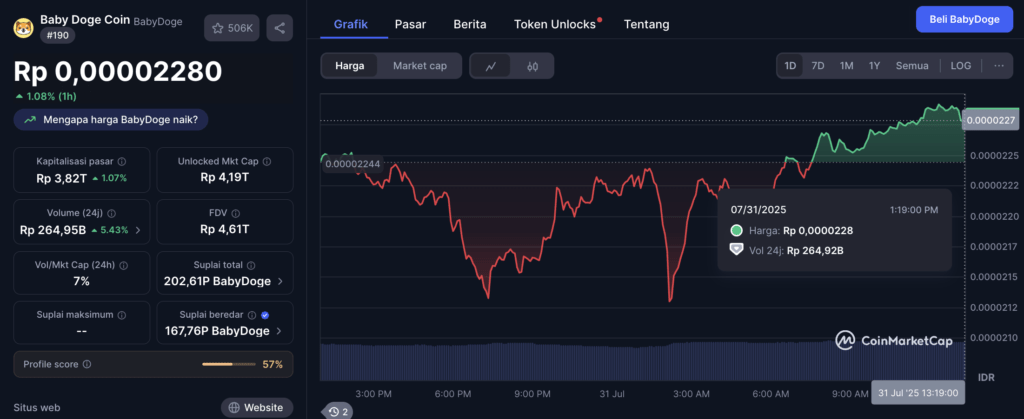
Task: Open the Tentang tab
Action: [647, 25]
